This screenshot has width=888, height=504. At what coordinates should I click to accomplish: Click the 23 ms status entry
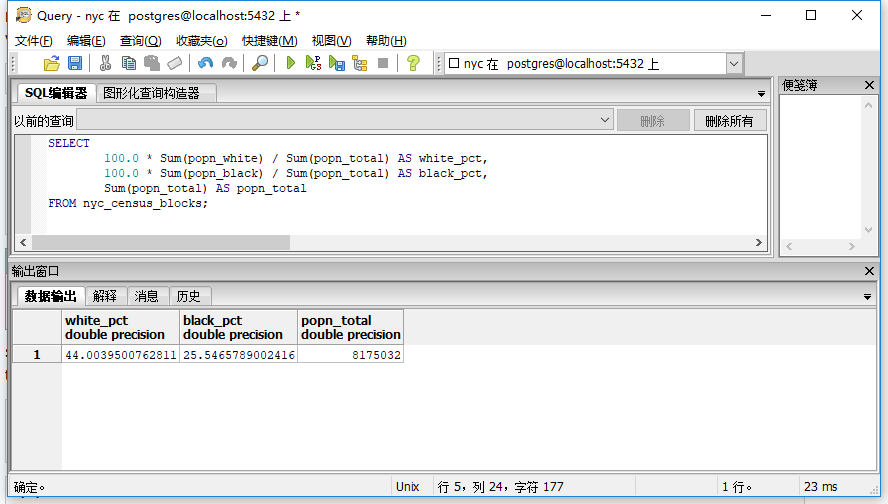(x=821, y=487)
